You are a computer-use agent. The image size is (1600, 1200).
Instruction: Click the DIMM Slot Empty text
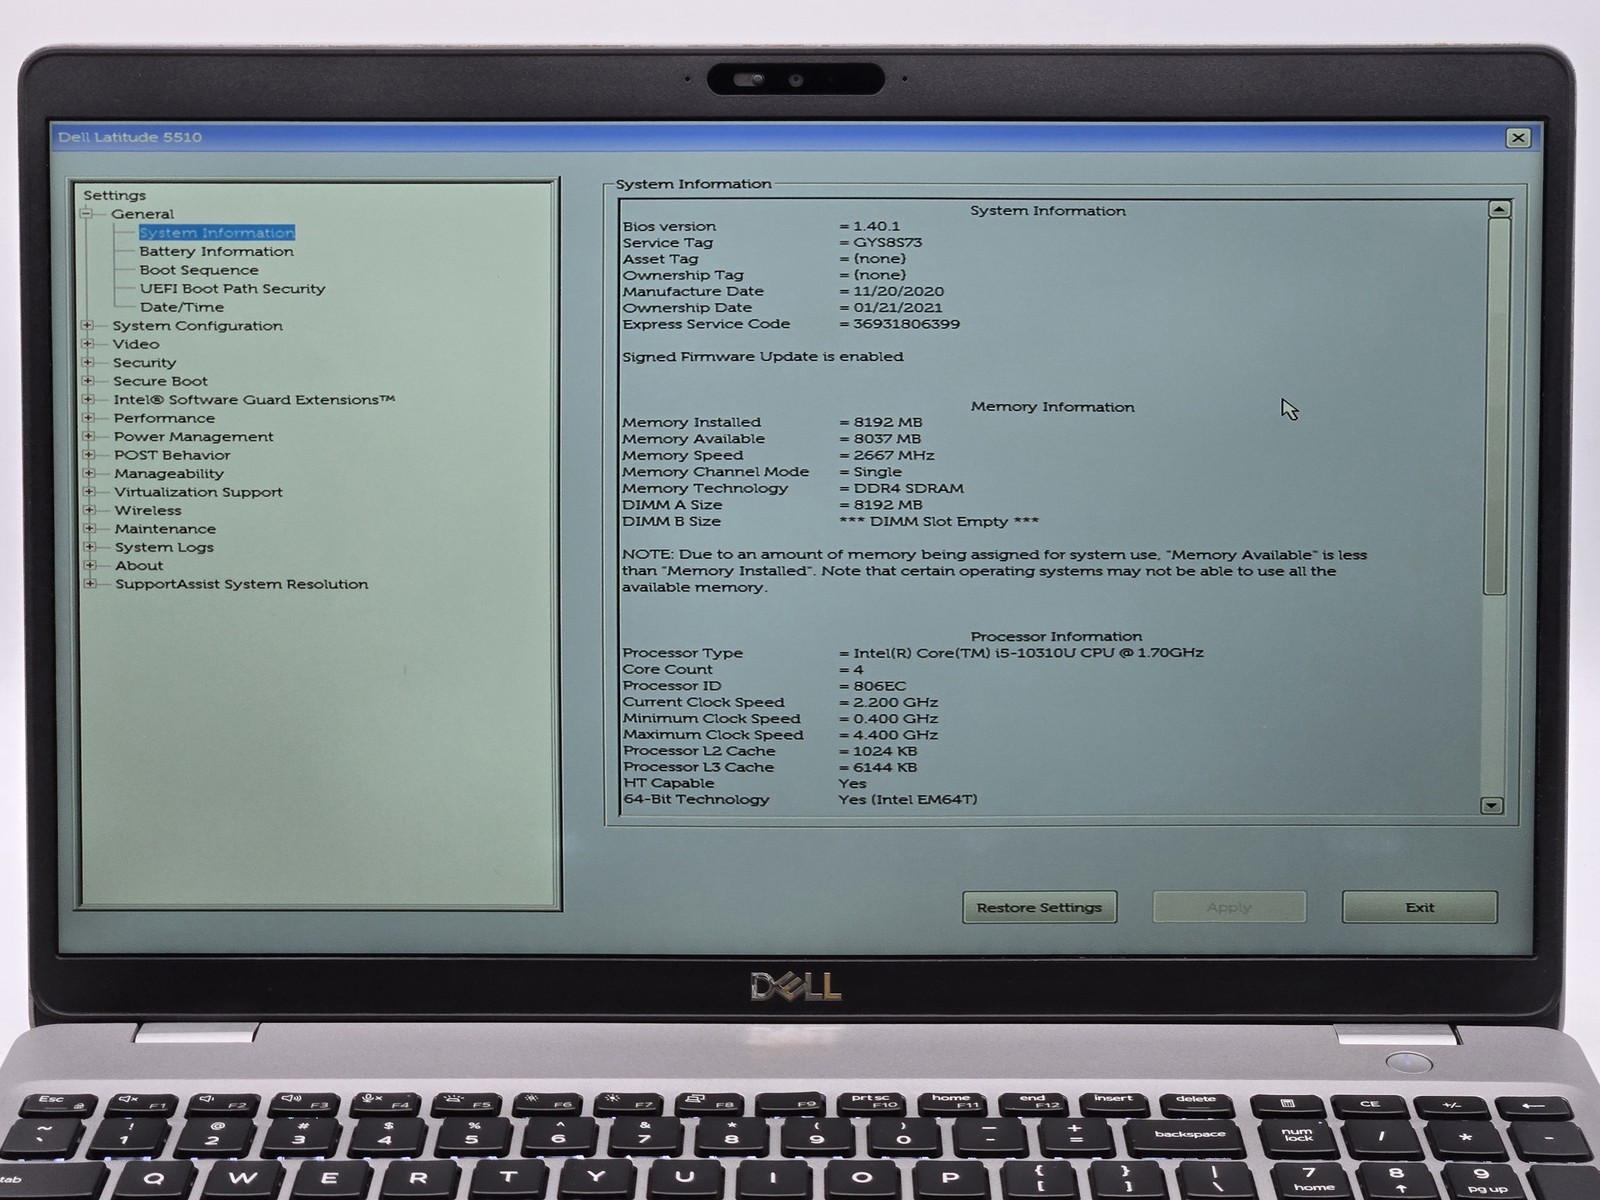tap(938, 522)
